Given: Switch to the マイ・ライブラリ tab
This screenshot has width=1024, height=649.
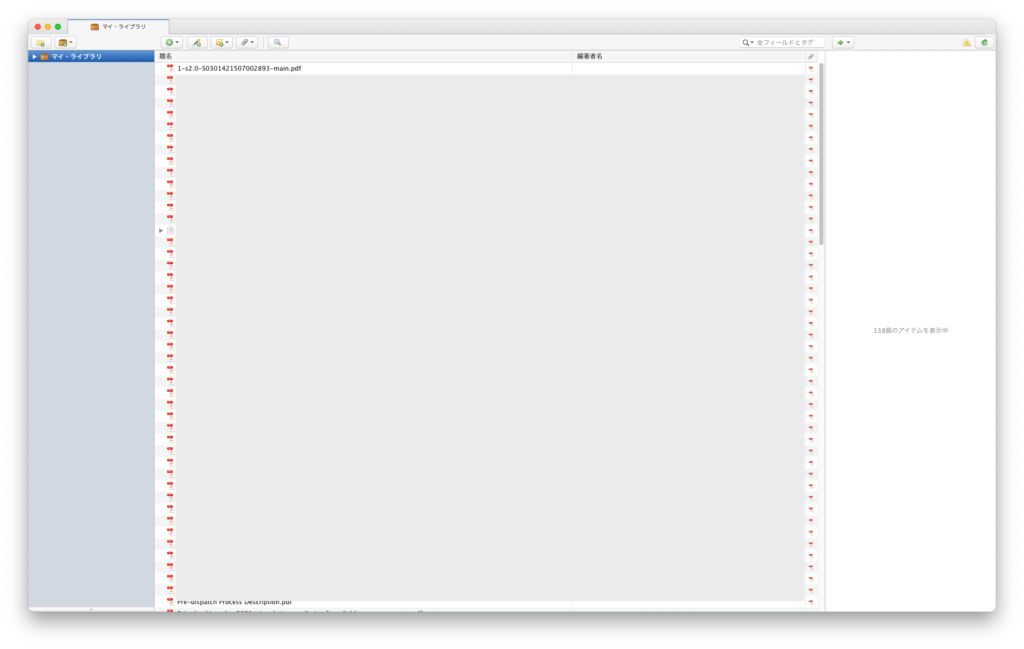Looking at the screenshot, I should [118, 27].
